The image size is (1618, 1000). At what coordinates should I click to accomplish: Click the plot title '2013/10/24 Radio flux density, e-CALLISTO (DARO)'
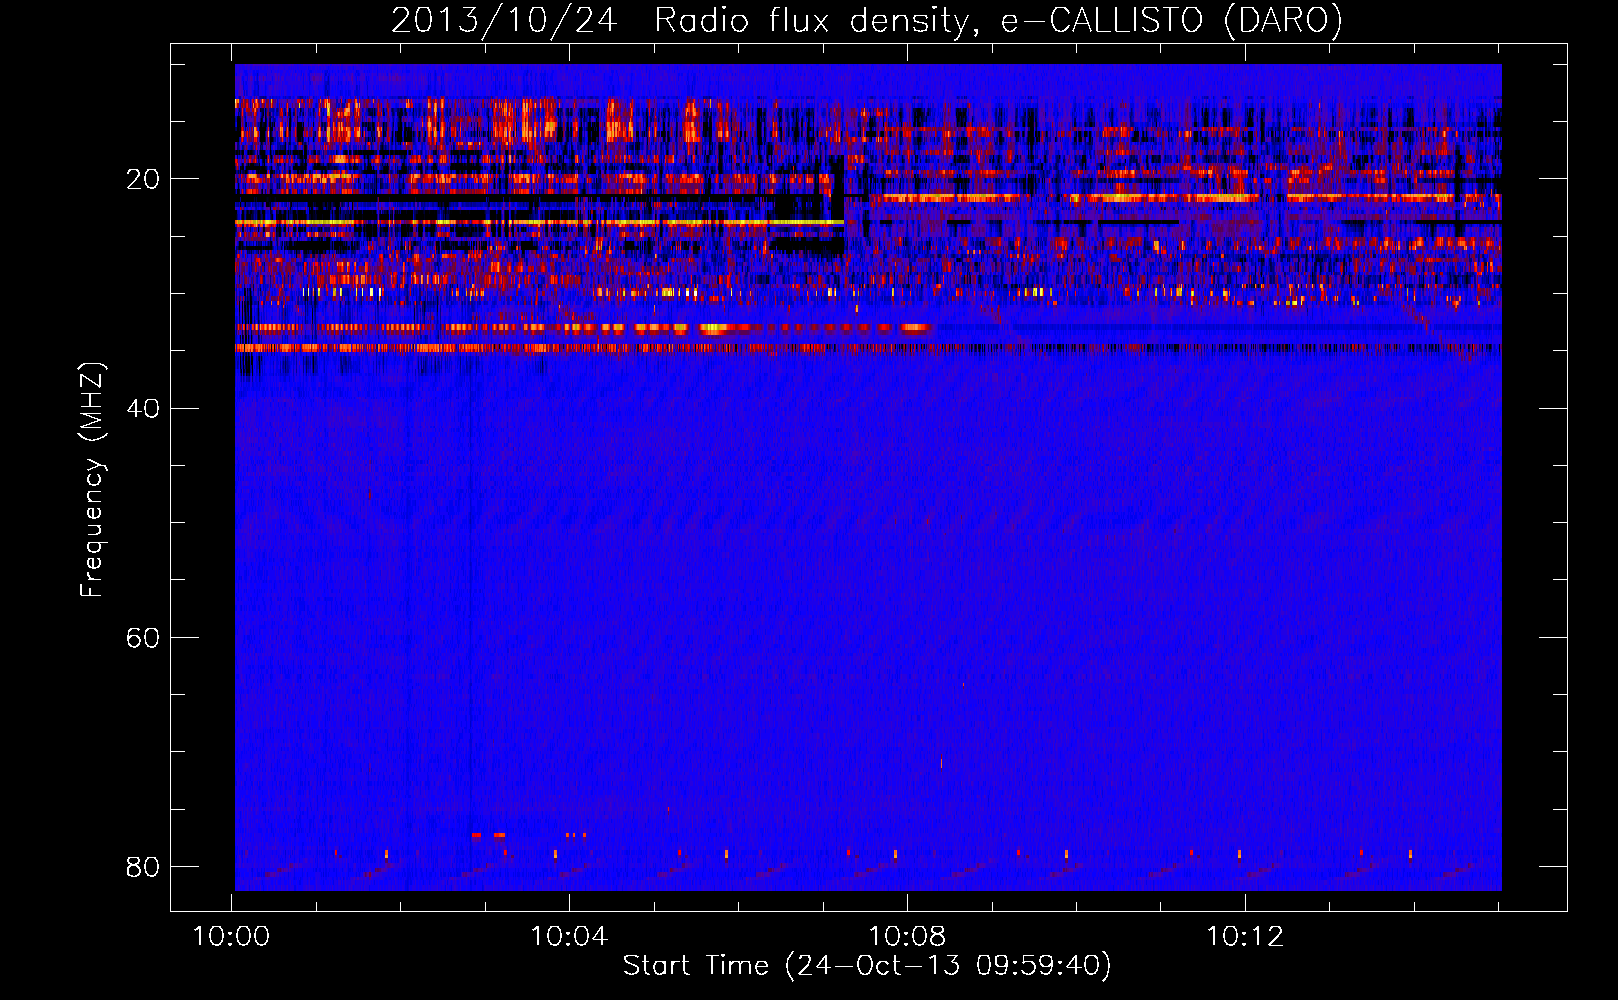coord(867,21)
